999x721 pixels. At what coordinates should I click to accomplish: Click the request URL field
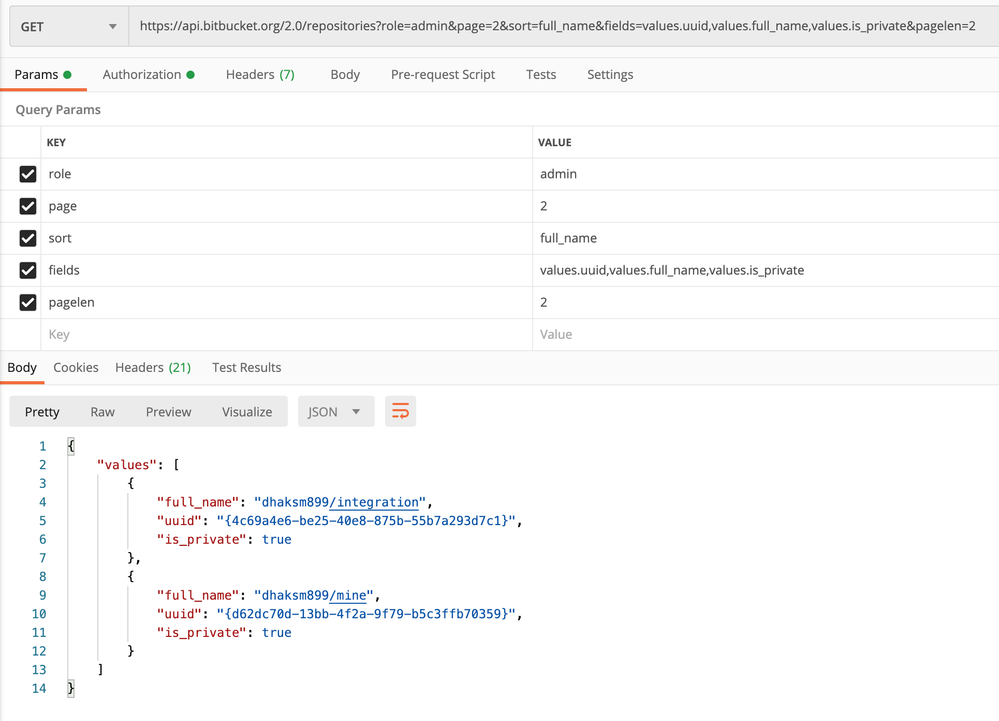(x=563, y=26)
